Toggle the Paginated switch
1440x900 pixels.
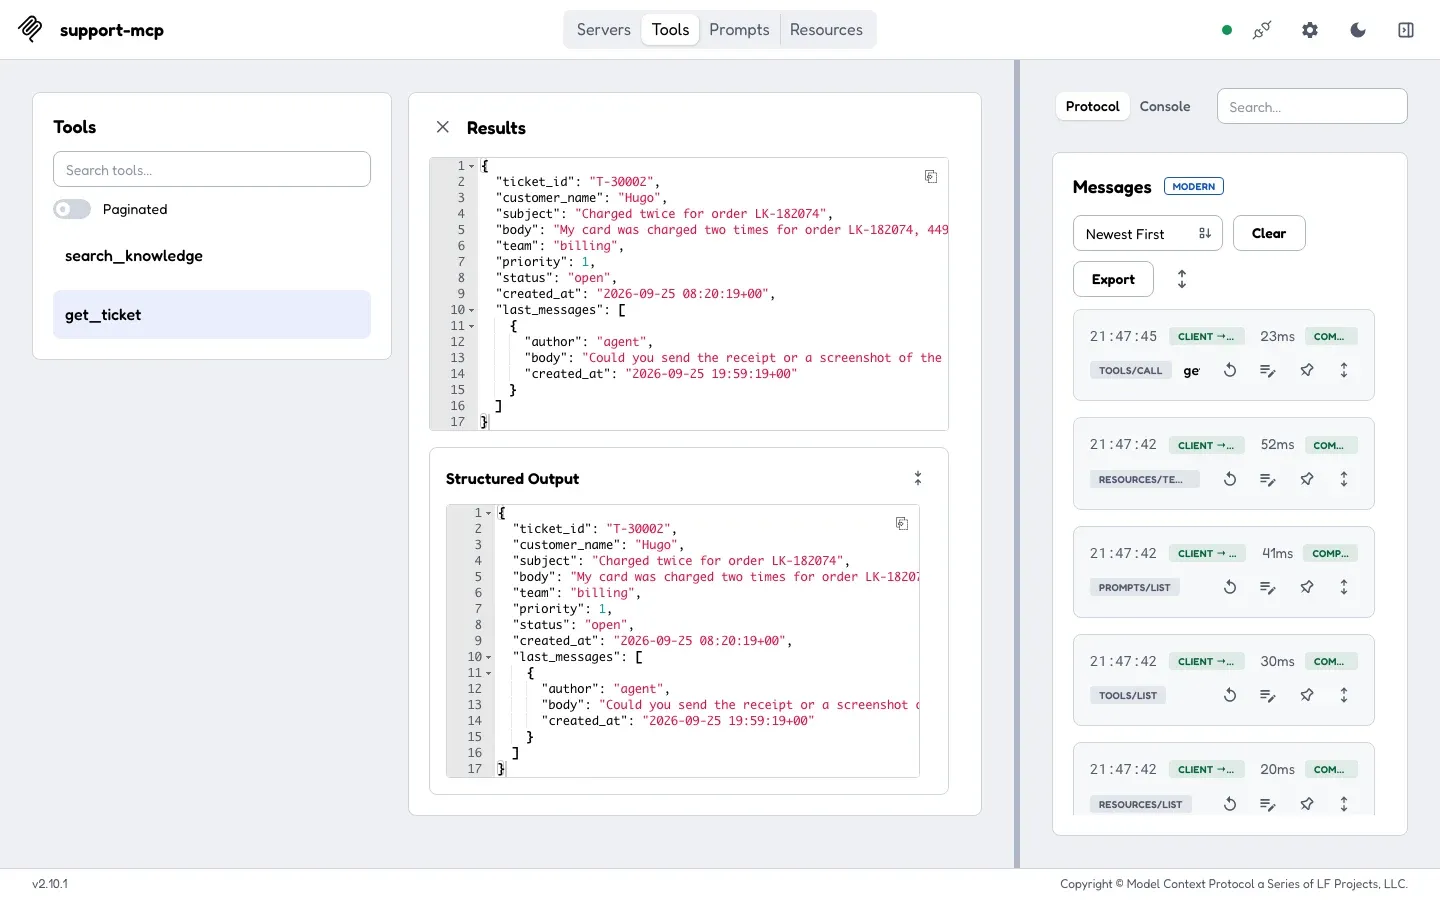(x=72, y=209)
